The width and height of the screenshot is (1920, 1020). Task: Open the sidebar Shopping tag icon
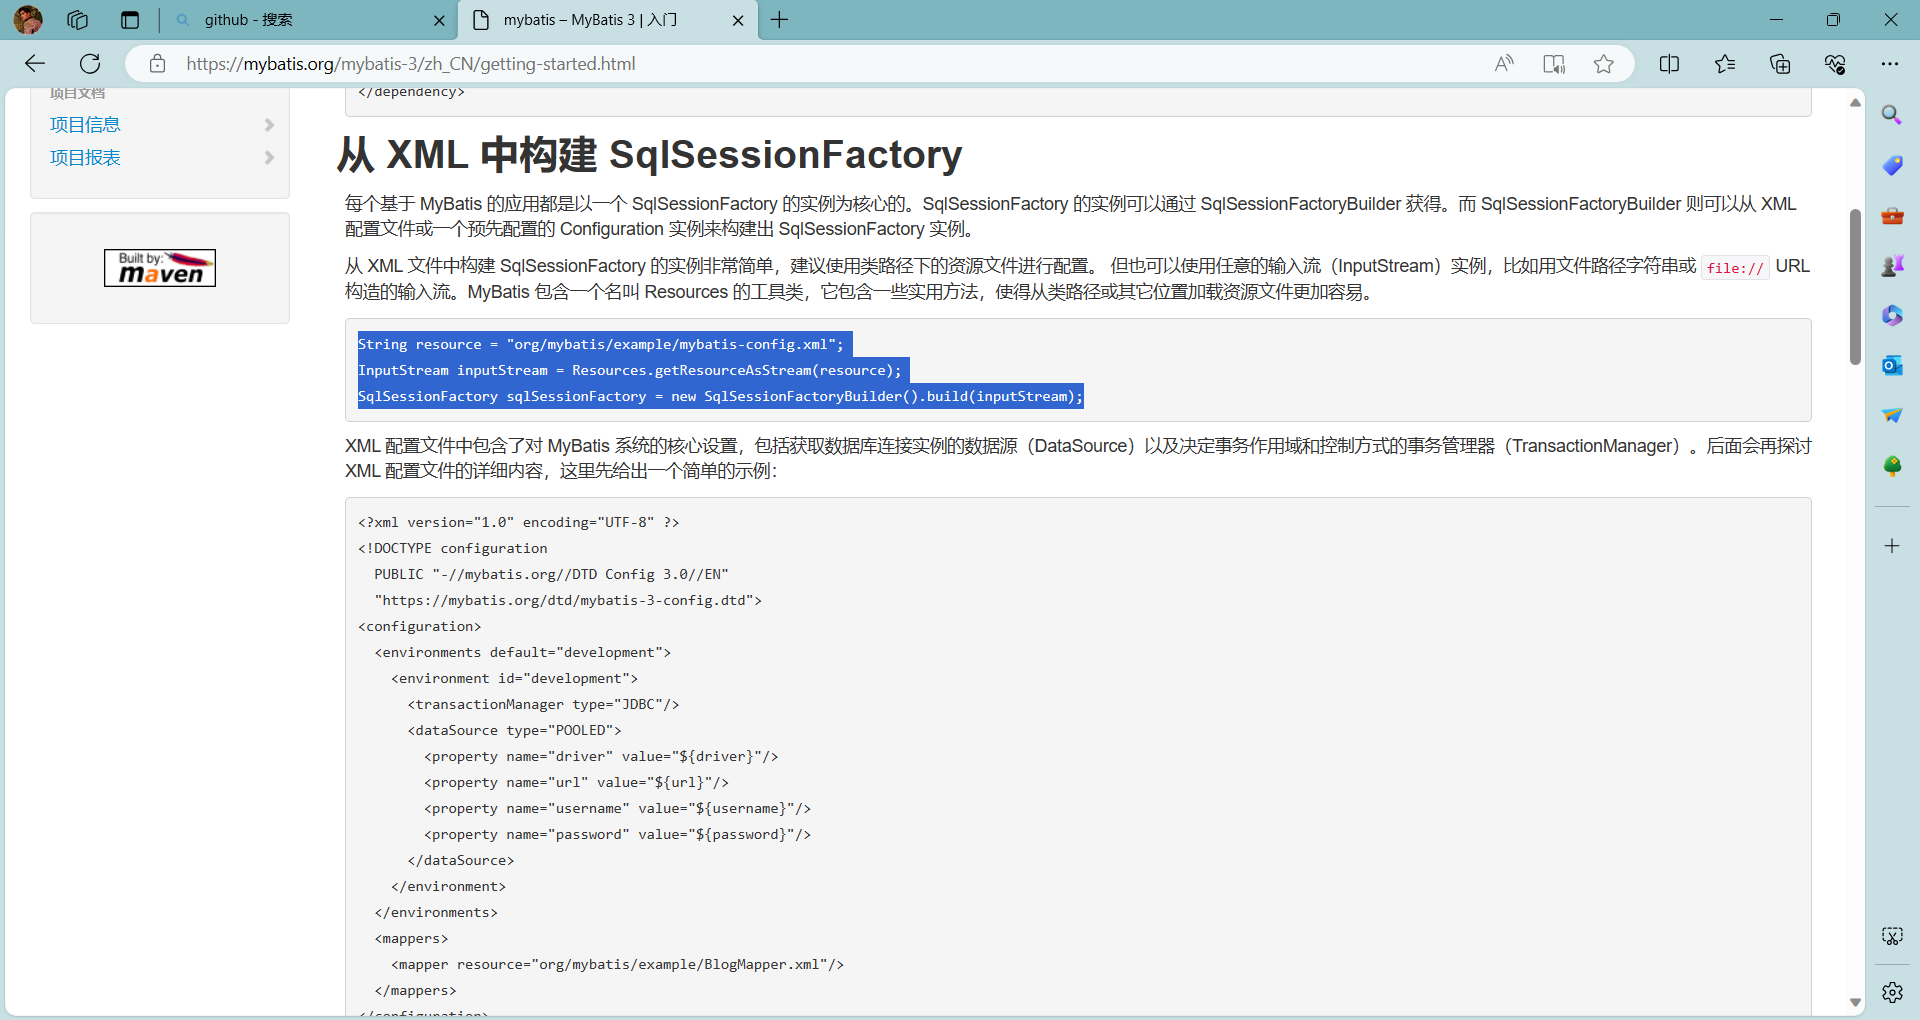click(1892, 165)
